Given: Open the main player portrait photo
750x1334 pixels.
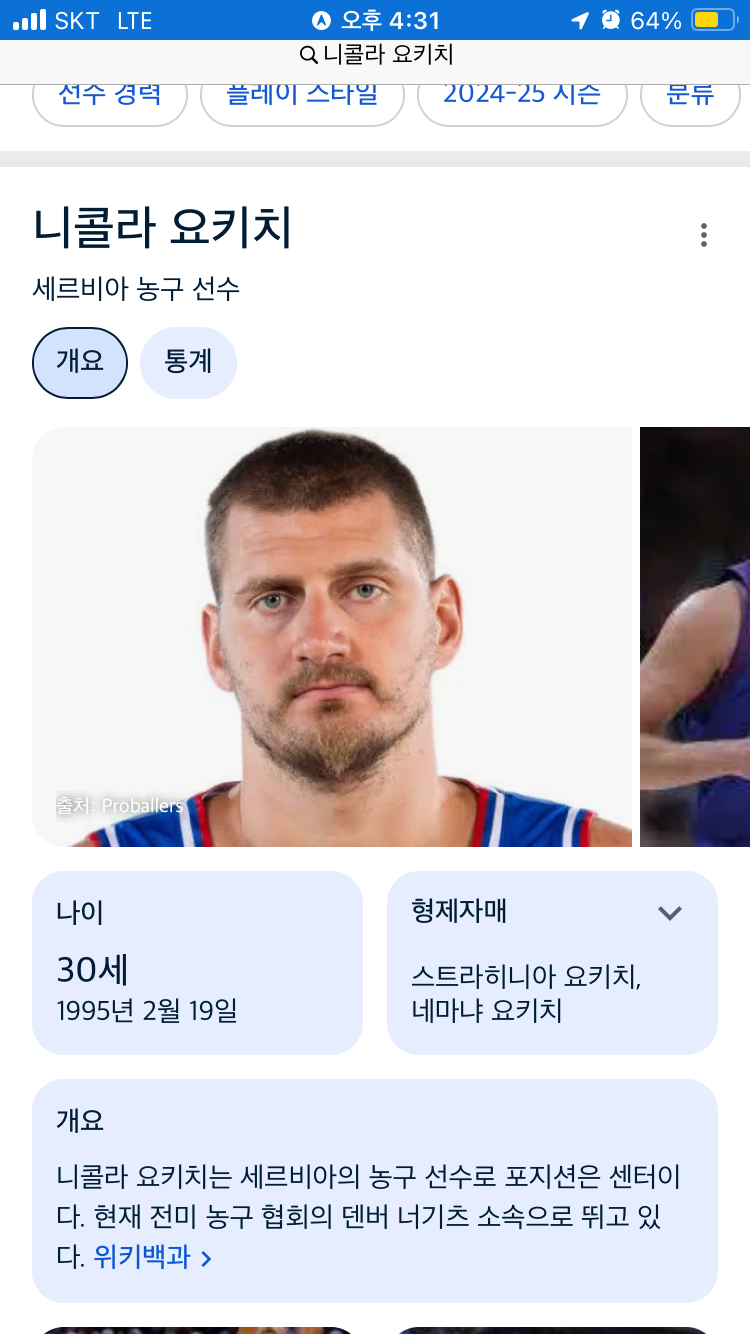Looking at the screenshot, I should pyautogui.click(x=332, y=637).
